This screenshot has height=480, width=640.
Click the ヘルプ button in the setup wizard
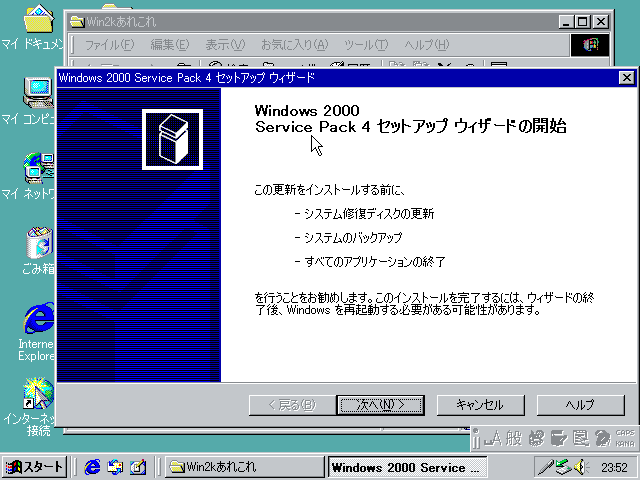coord(580,405)
